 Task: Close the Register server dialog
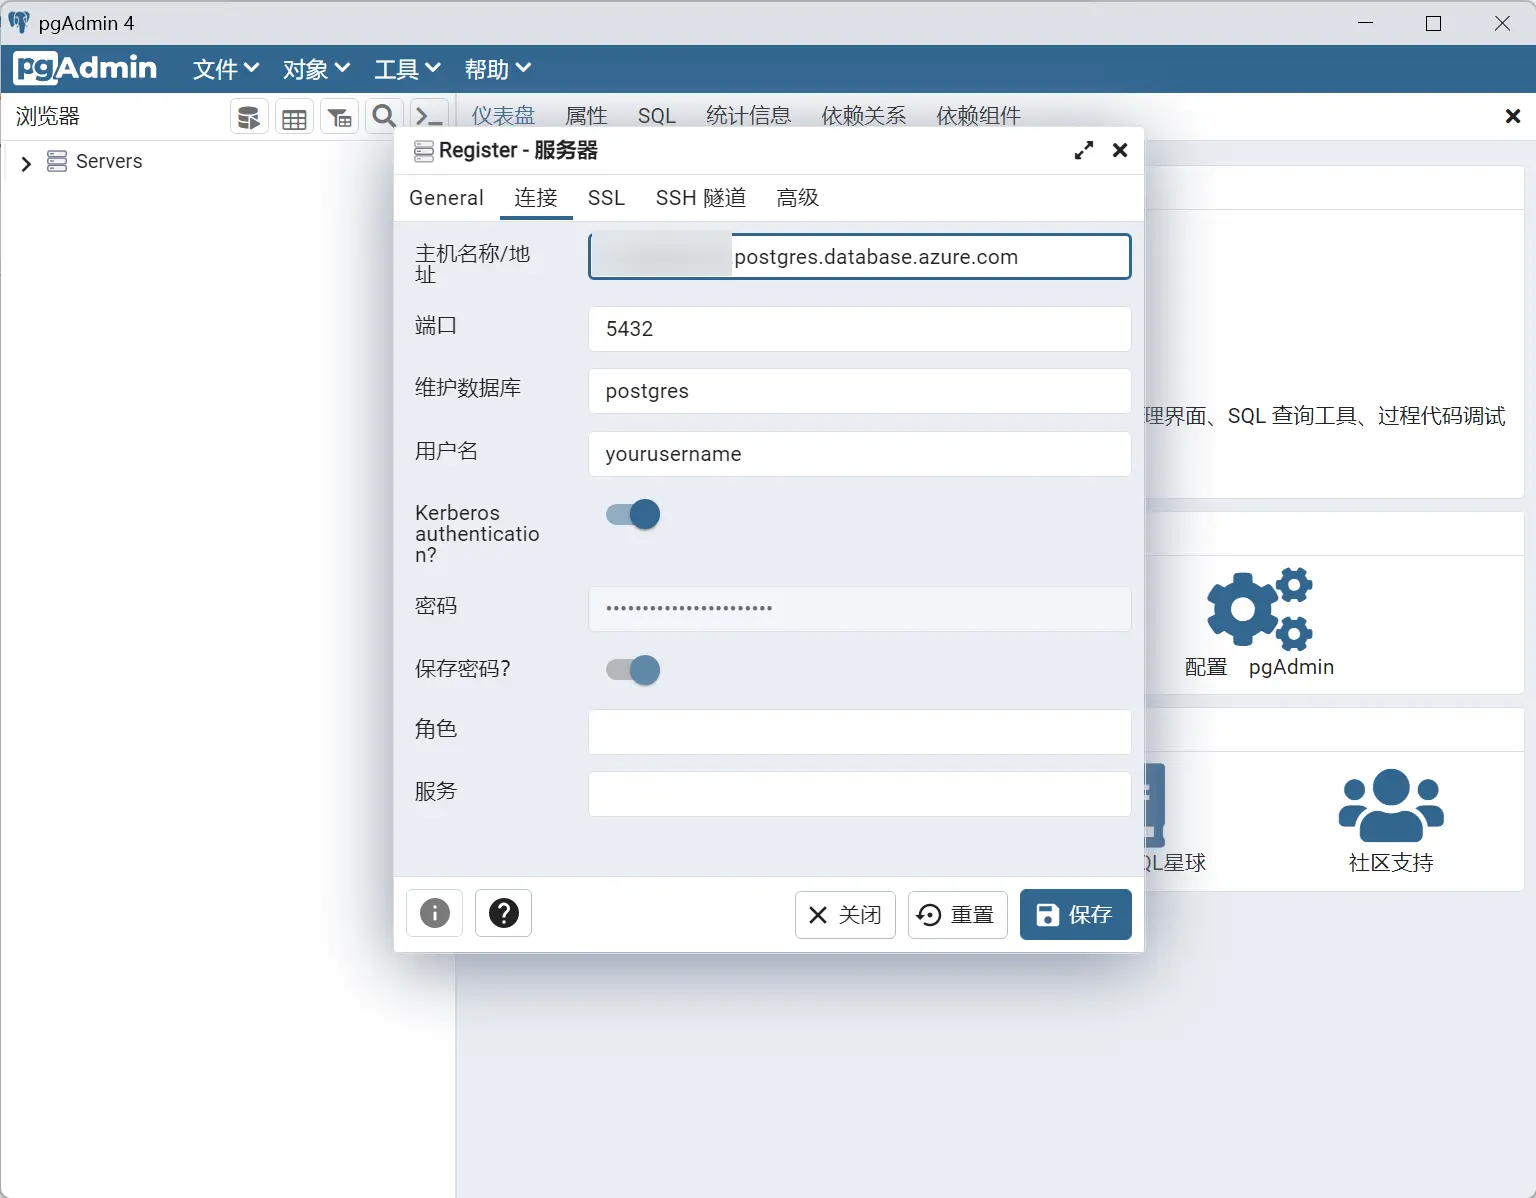[x=1120, y=150]
